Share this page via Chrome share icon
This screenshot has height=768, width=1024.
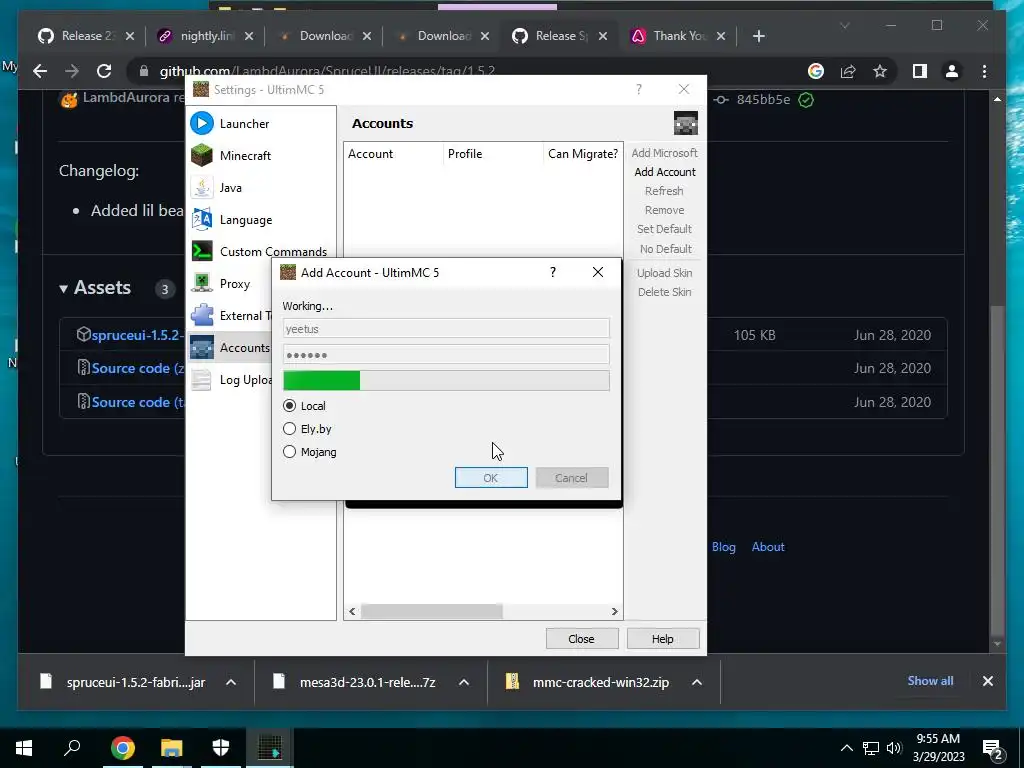click(x=848, y=71)
